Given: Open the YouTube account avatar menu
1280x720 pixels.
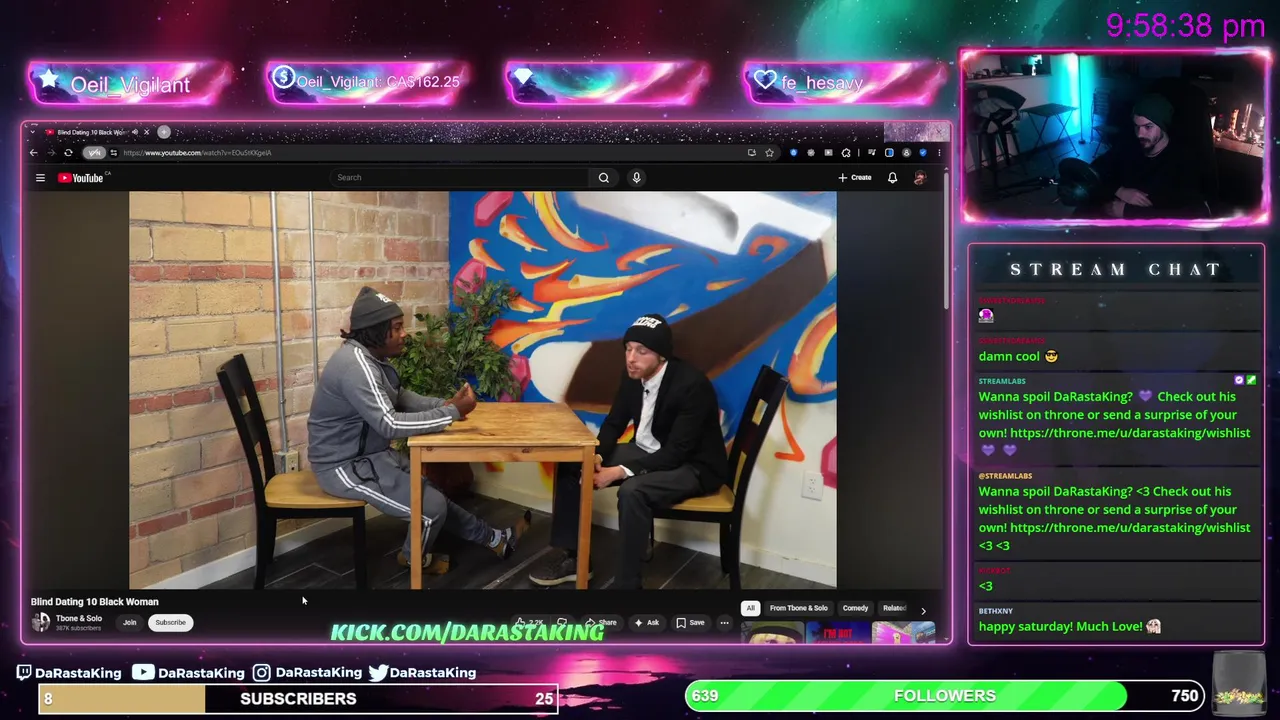Looking at the screenshot, I should tap(920, 178).
